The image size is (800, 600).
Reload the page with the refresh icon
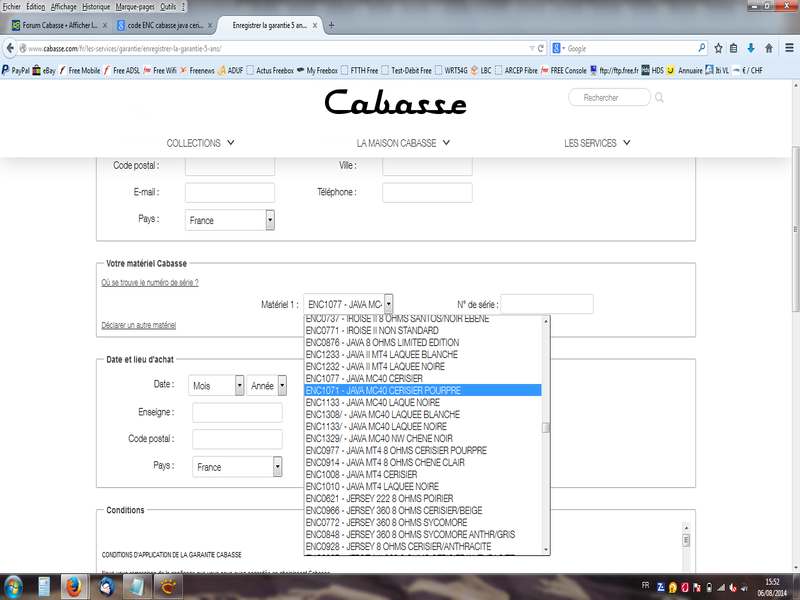(541, 48)
